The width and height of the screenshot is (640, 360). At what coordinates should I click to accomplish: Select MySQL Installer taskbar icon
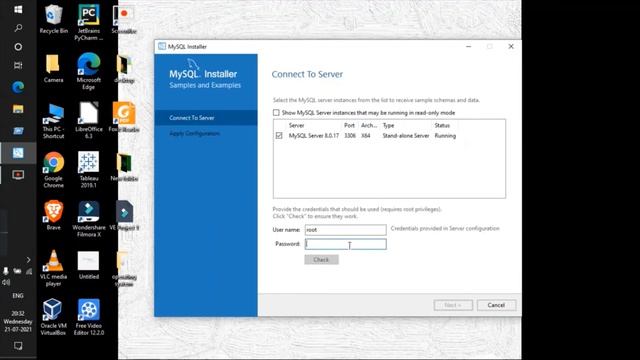(18, 153)
